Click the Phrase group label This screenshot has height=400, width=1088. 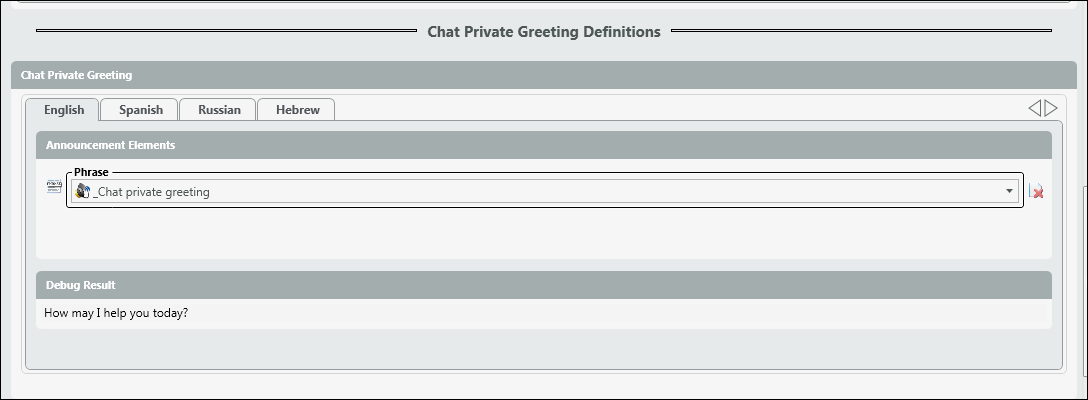pyautogui.click(x=91, y=172)
